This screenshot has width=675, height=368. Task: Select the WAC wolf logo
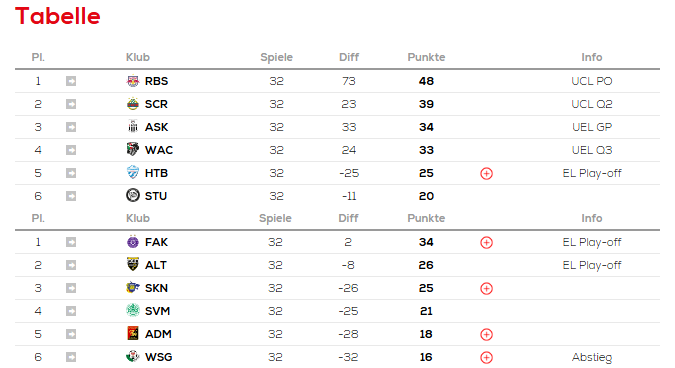coord(133,149)
